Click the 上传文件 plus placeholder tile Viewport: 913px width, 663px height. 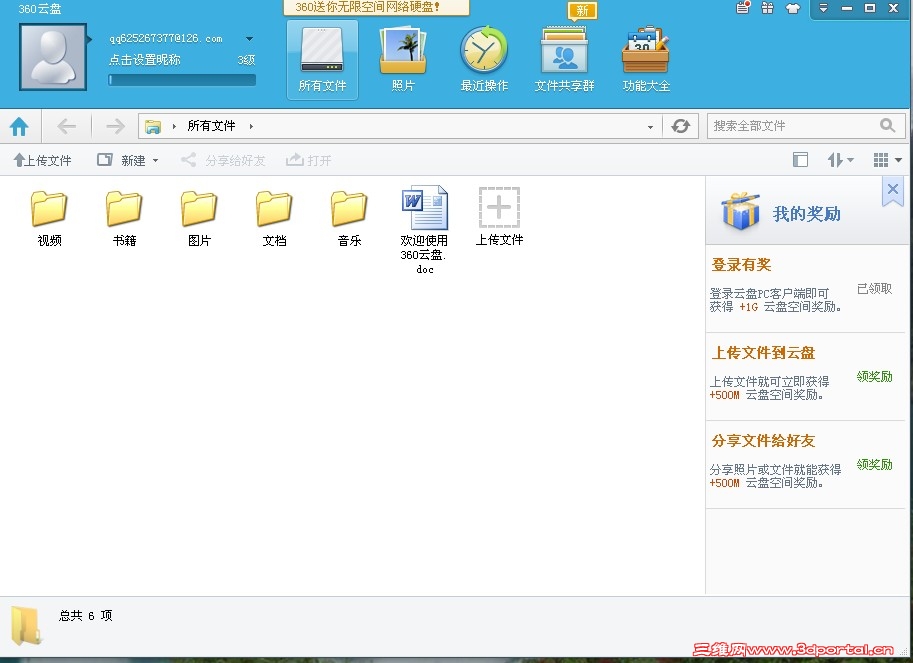[x=499, y=216]
